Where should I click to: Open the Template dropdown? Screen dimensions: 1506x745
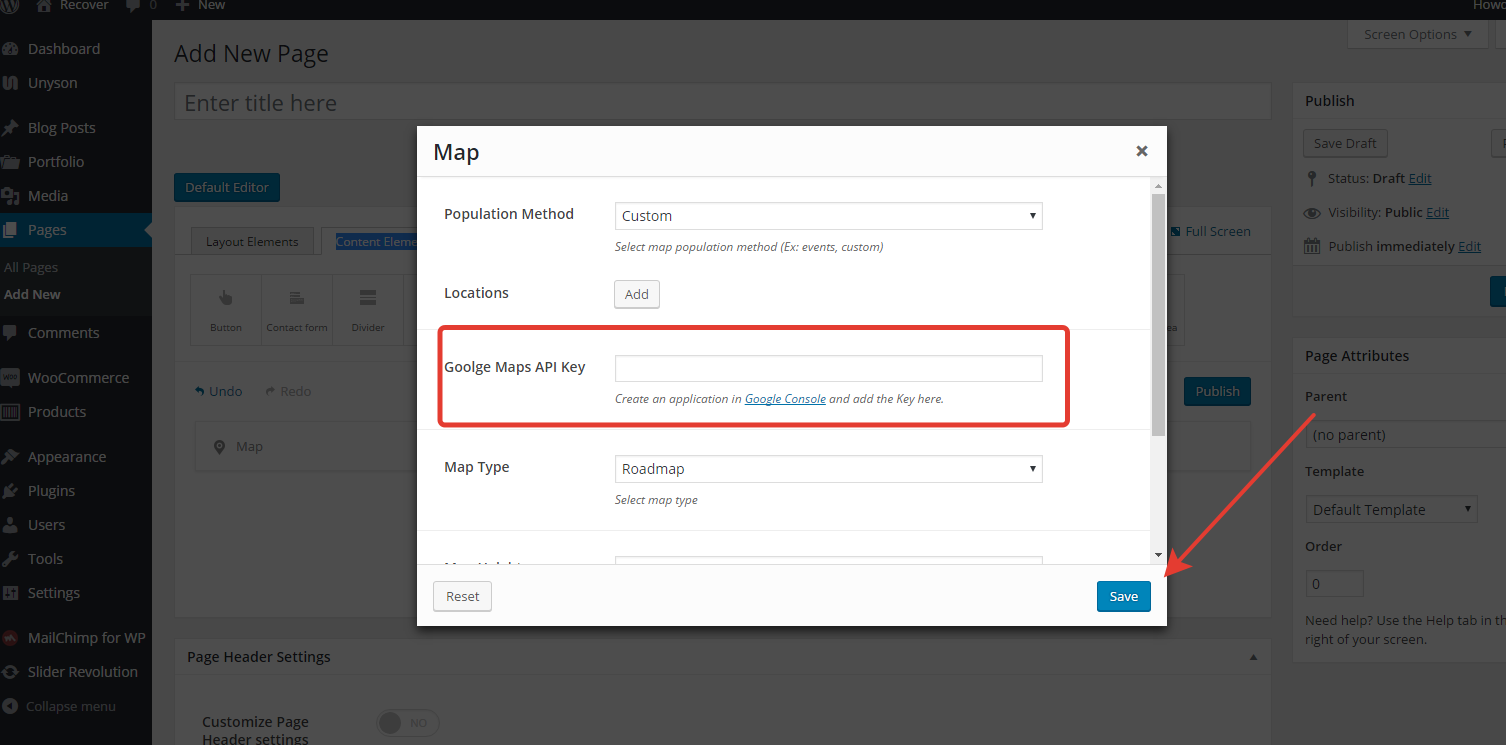coord(1391,509)
